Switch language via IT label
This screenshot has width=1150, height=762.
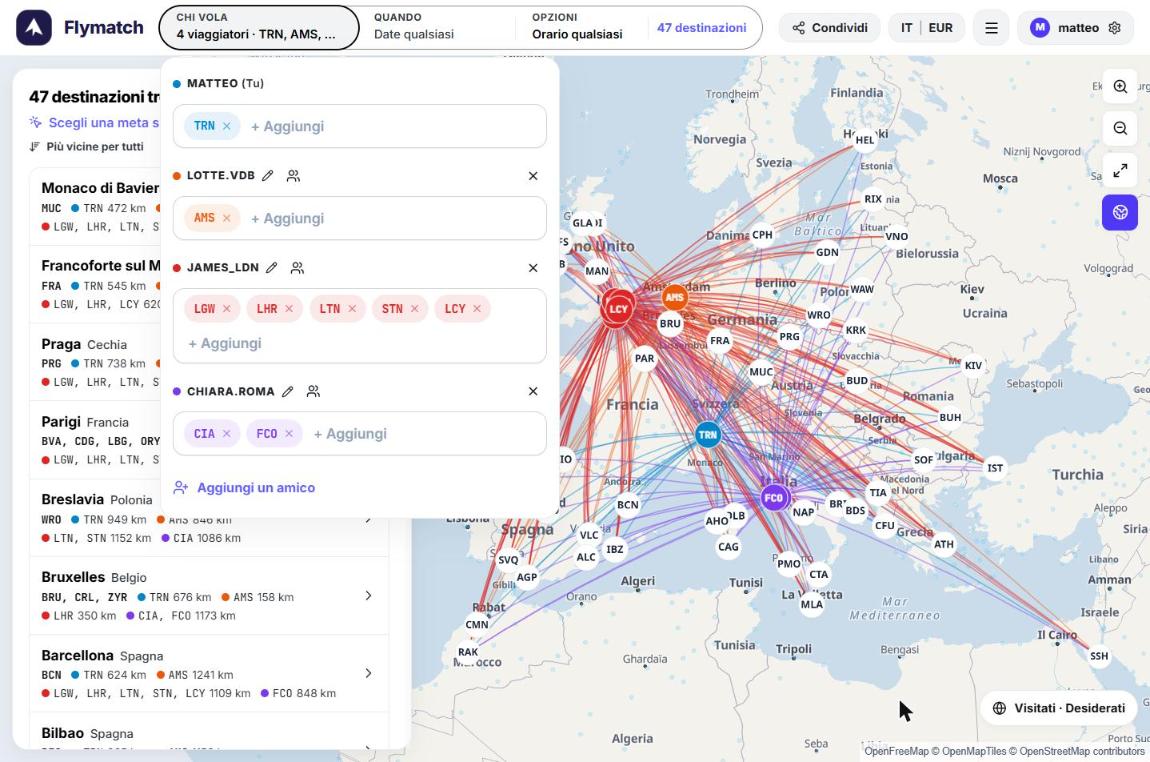coord(907,28)
